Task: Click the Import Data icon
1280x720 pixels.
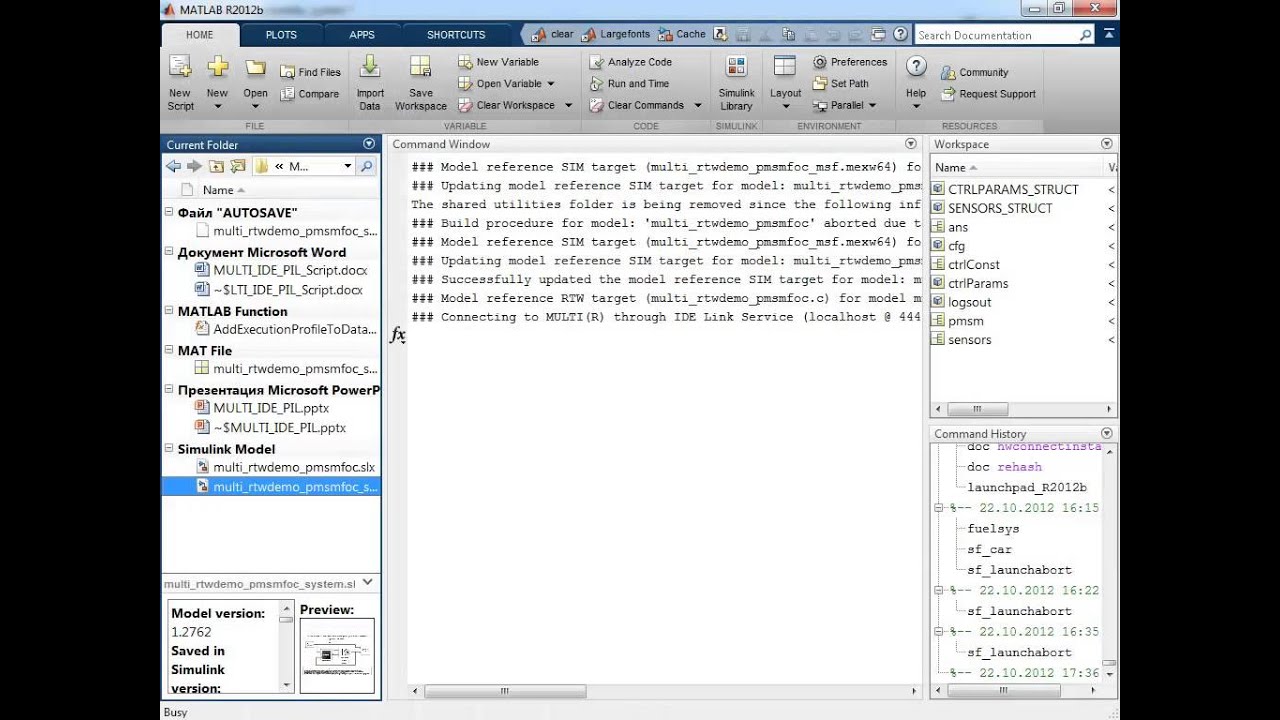Action: pyautogui.click(x=370, y=68)
